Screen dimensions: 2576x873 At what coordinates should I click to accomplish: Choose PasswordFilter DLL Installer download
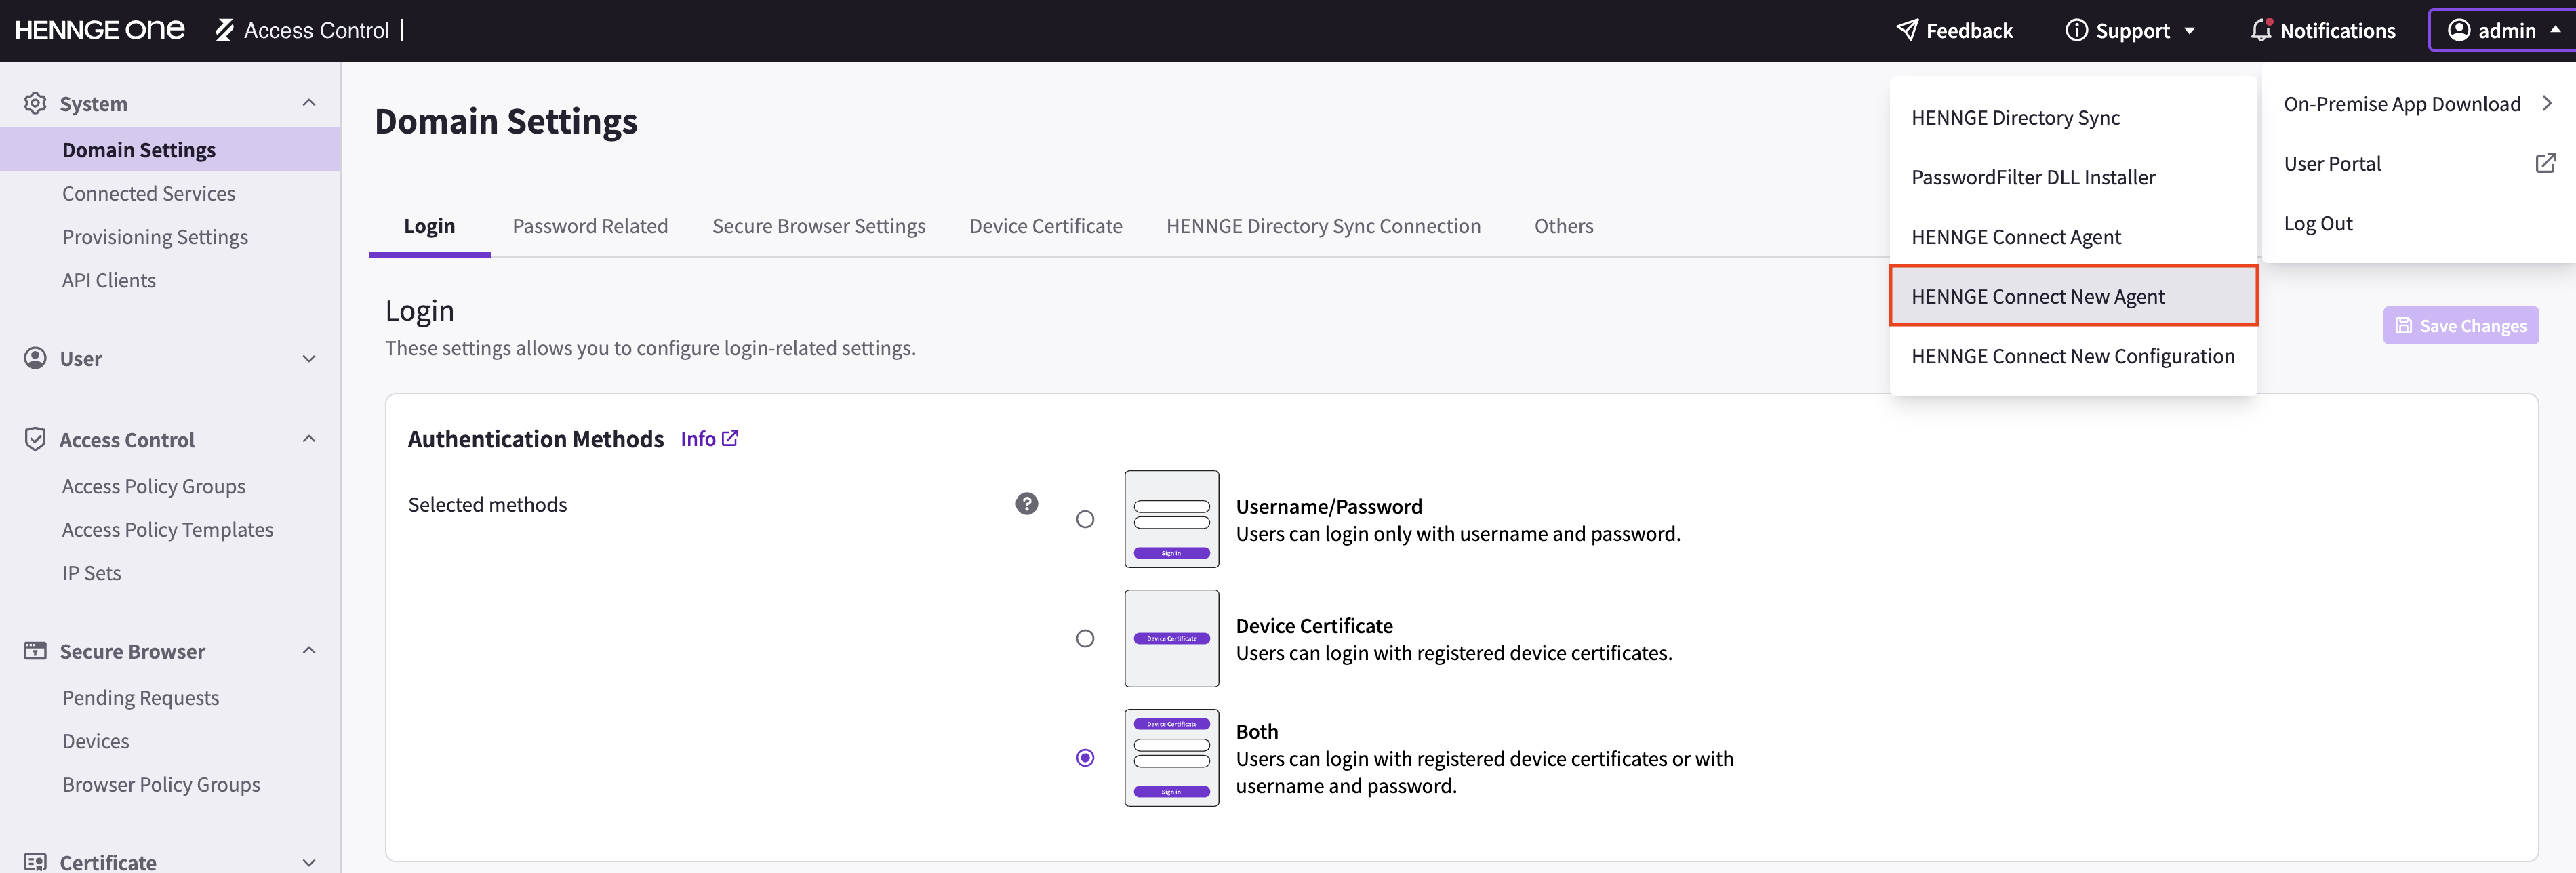click(2072, 177)
